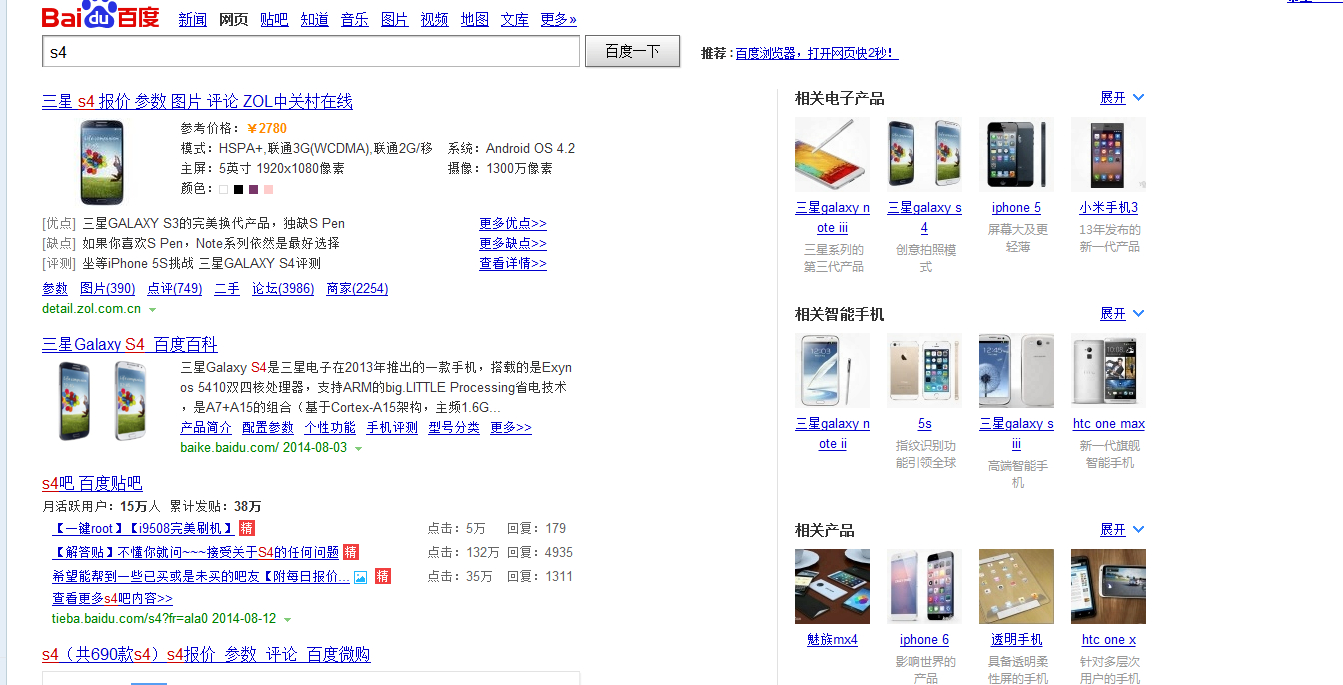1343x685 pixels.
Task: Switch to 新闻 search tab
Action: [192, 19]
